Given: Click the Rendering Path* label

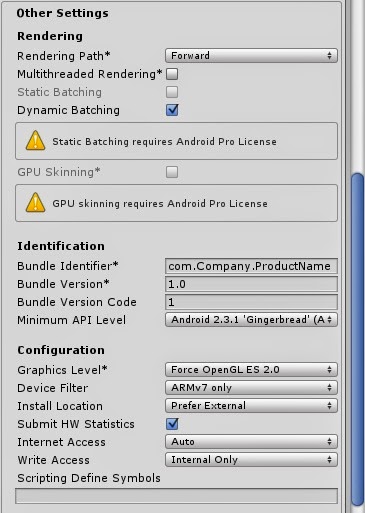Looking at the screenshot, I should point(64,56).
